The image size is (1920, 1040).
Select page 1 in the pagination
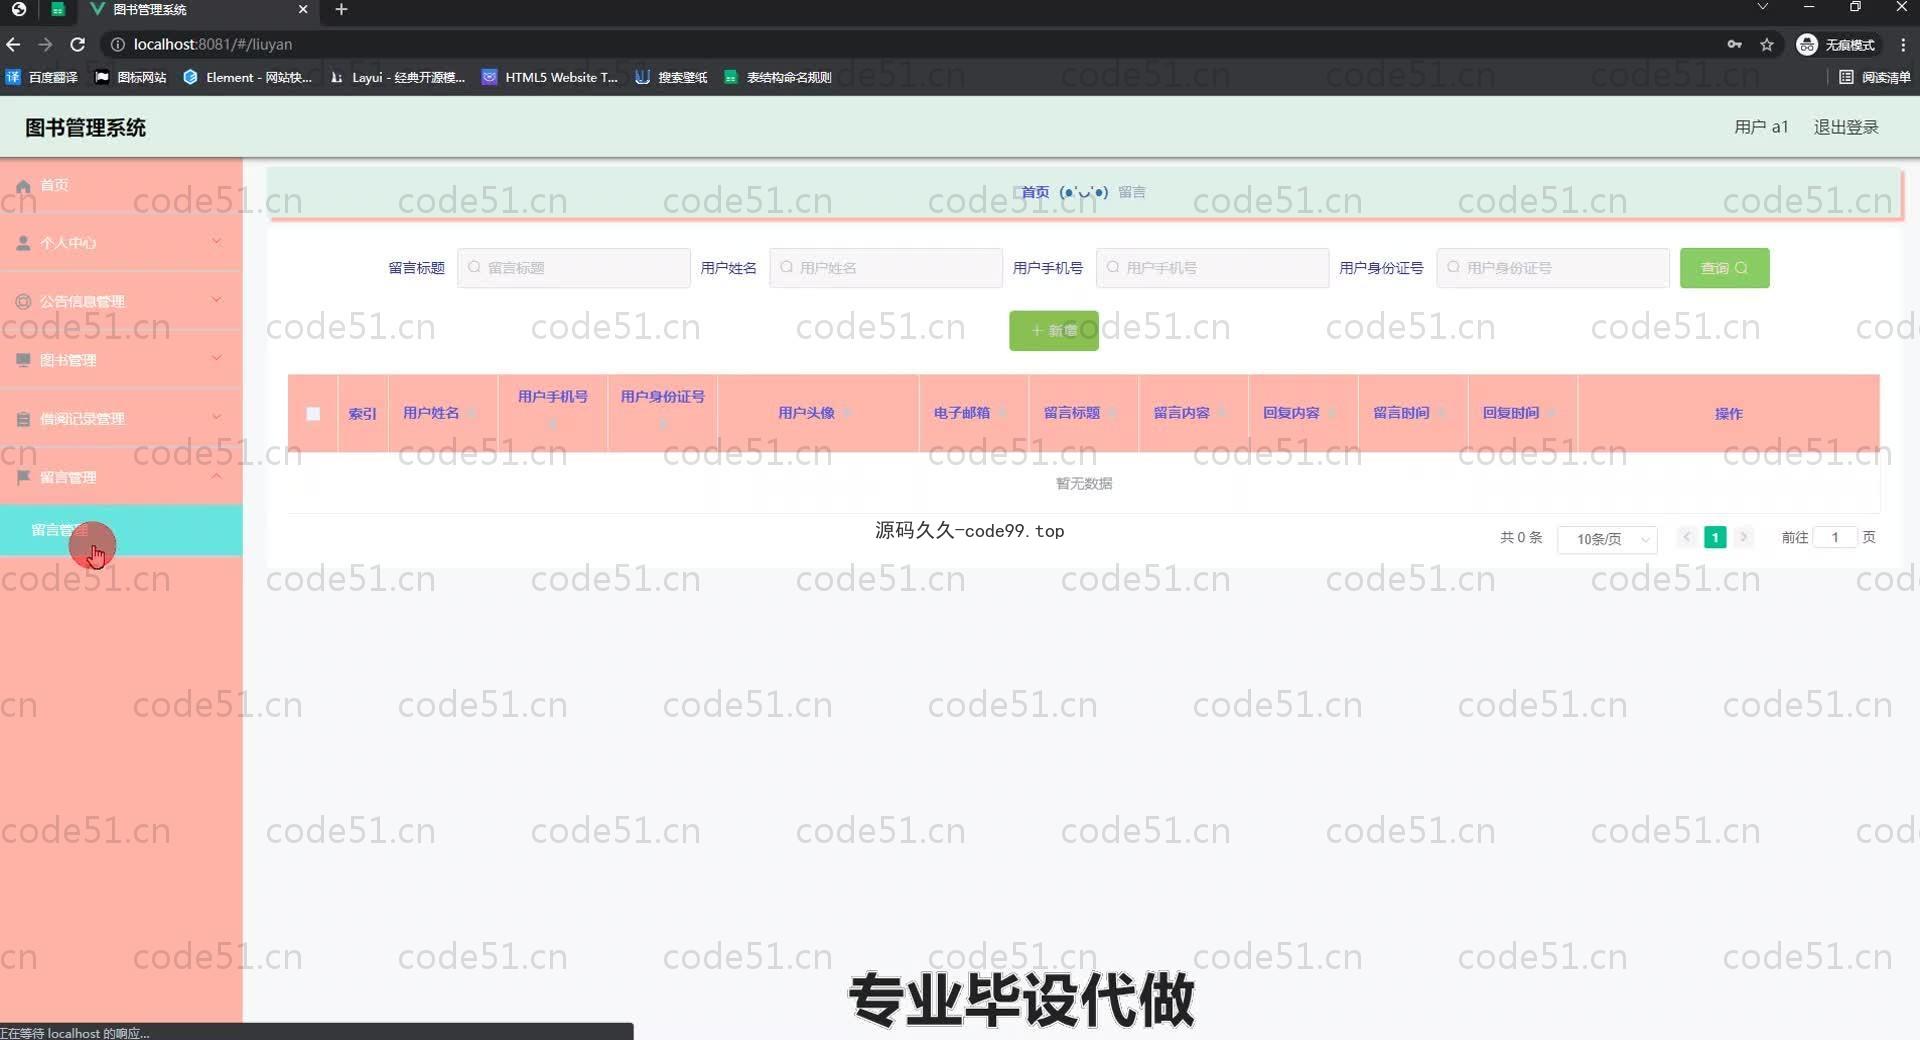coord(1715,537)
